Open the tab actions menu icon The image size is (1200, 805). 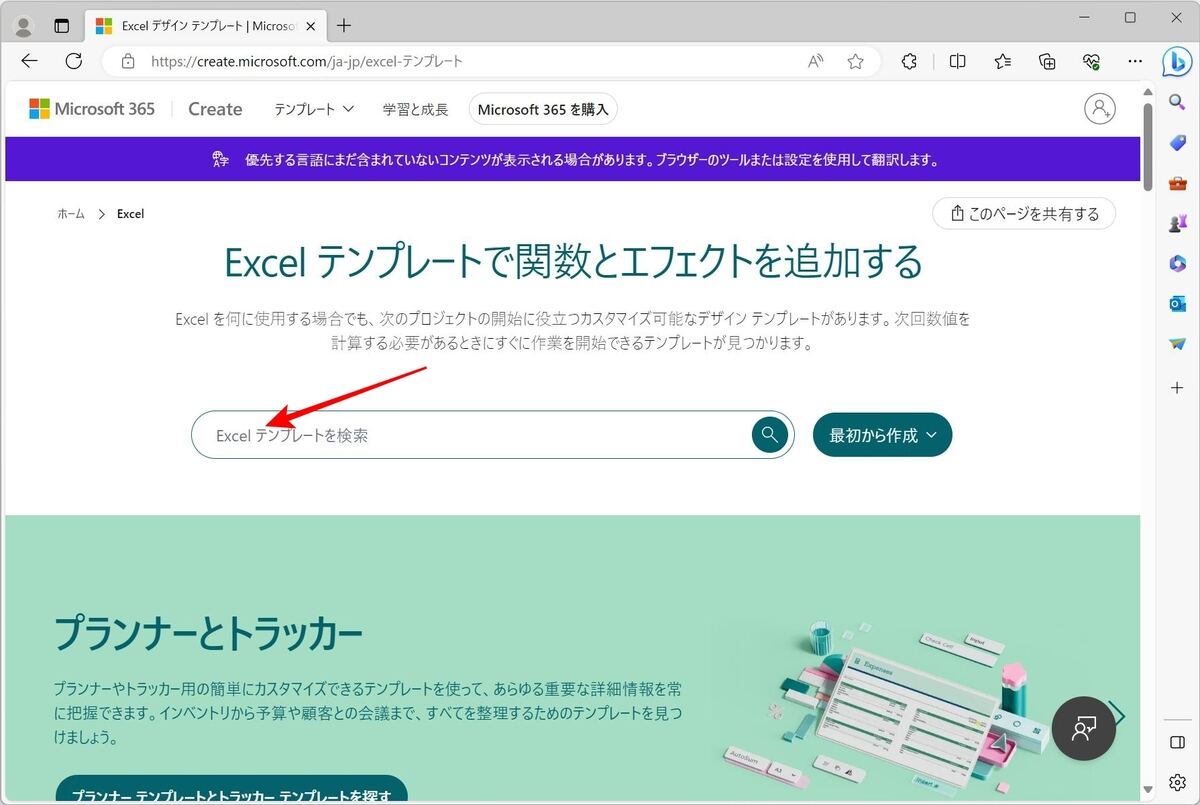point(62,26)
